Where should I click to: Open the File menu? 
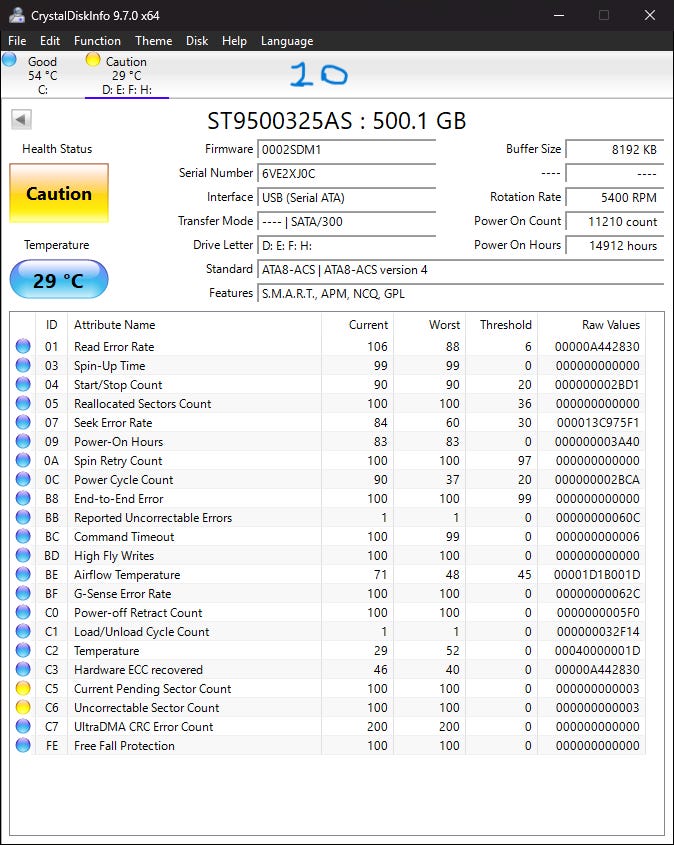pos(17,41)
